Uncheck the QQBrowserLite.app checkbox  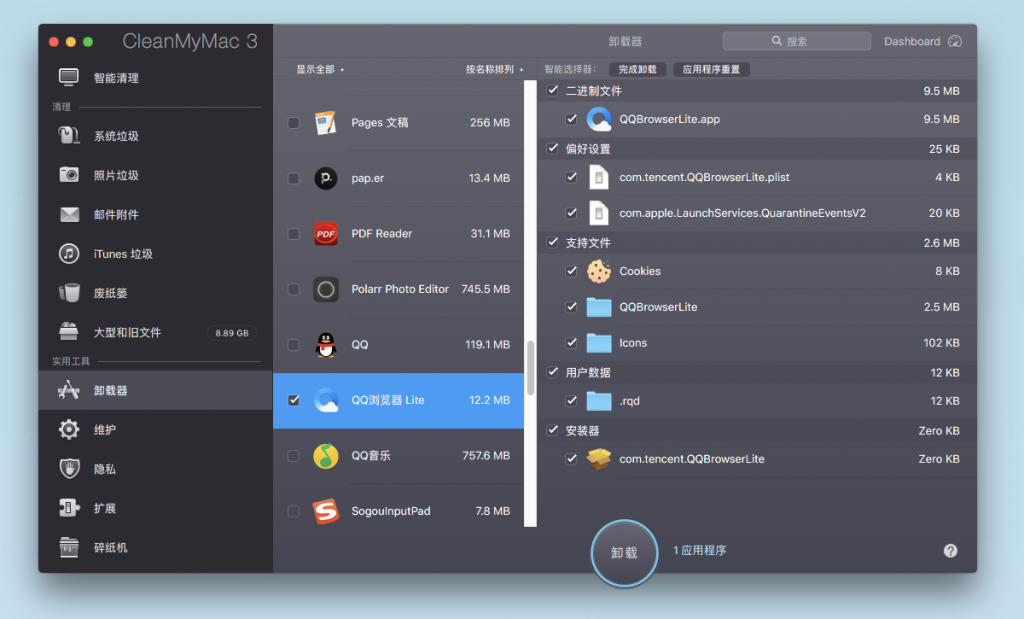click(x=571, y=119)
